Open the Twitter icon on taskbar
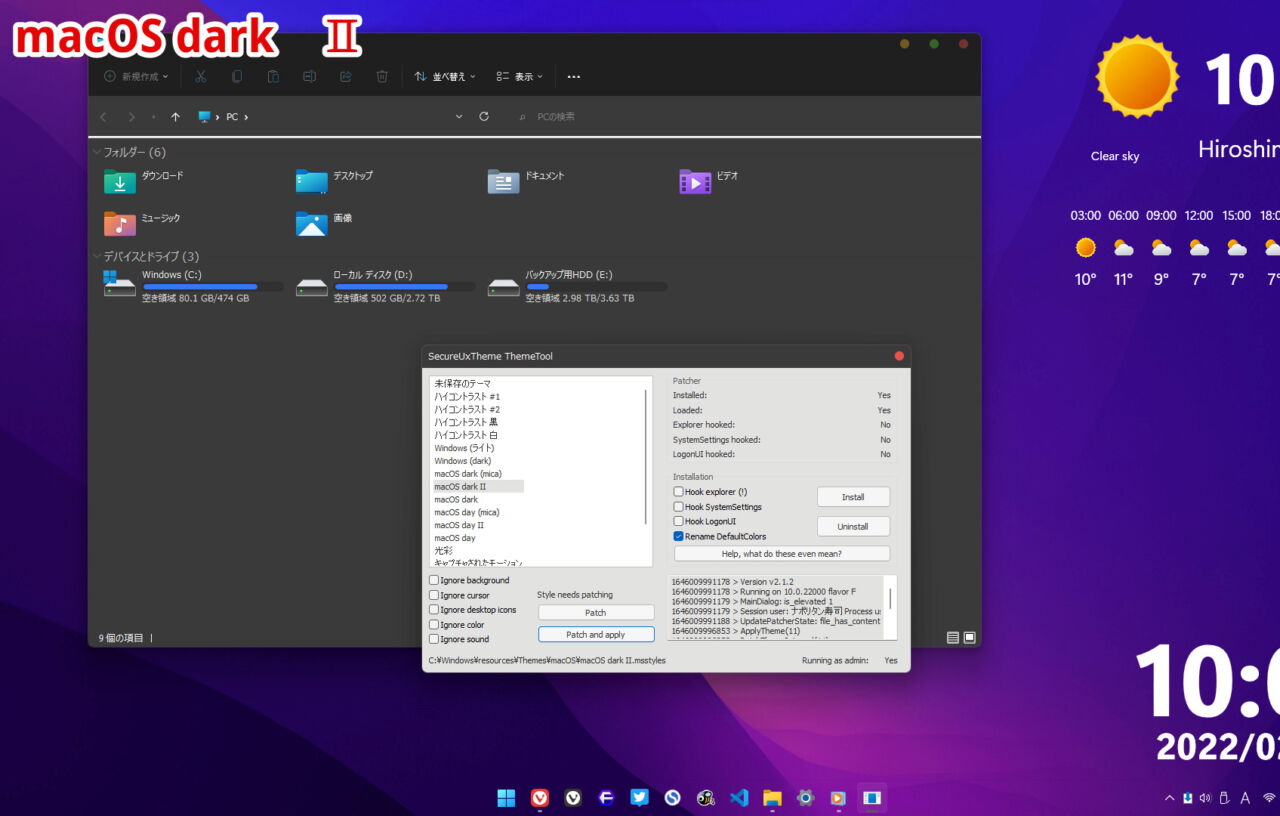The height and width of the screenshot is (816, 1280). point(639,797)
